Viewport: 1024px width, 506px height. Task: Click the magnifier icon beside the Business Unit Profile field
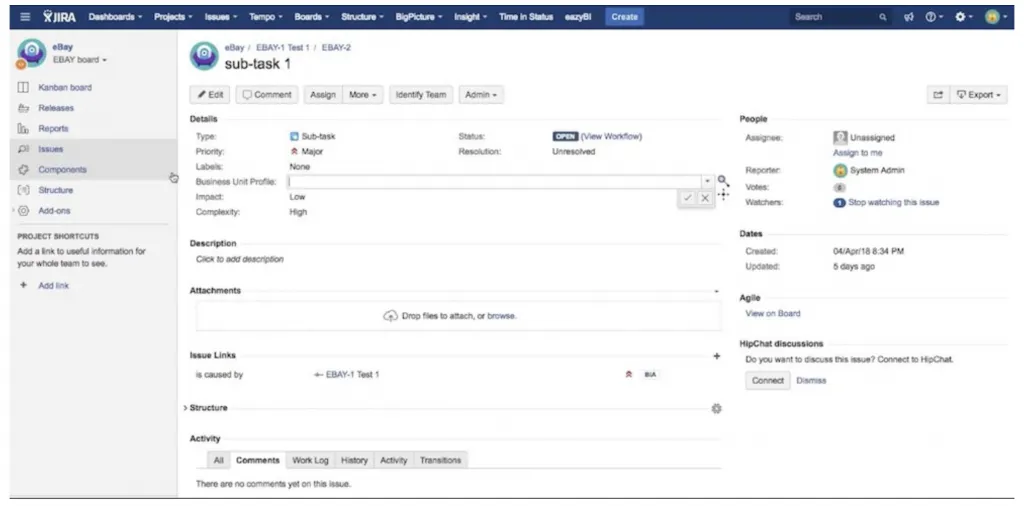[722, 180]
